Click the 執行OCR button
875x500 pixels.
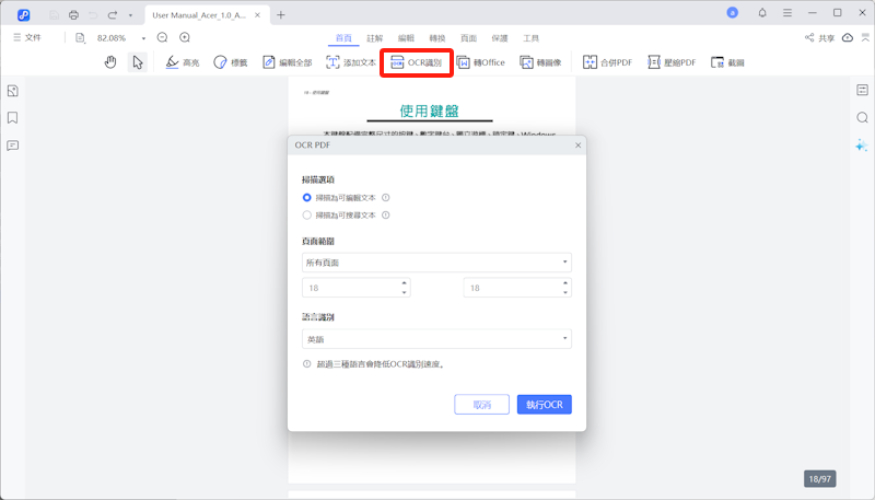point(544,405)
